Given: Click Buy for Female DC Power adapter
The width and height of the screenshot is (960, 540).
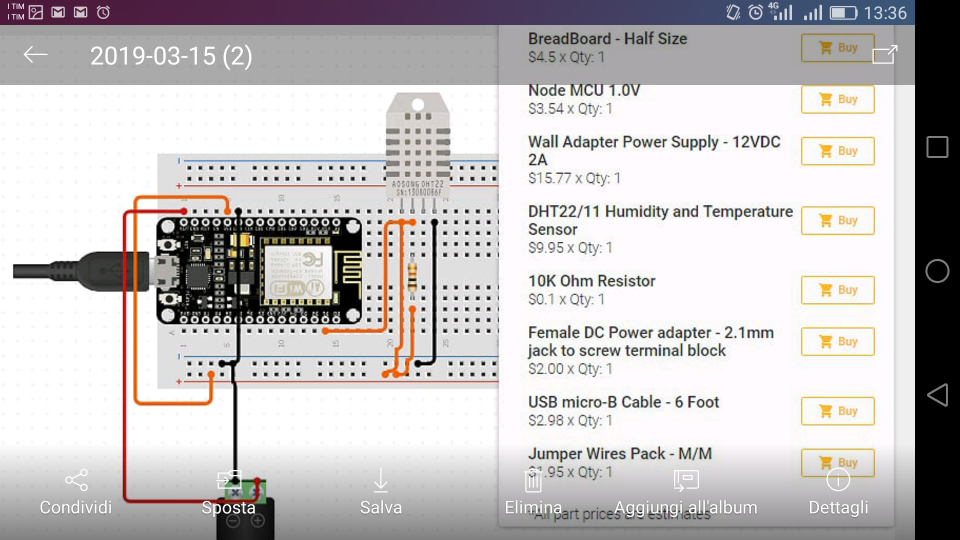Looking at the screenshot, I should coord(837,342).
